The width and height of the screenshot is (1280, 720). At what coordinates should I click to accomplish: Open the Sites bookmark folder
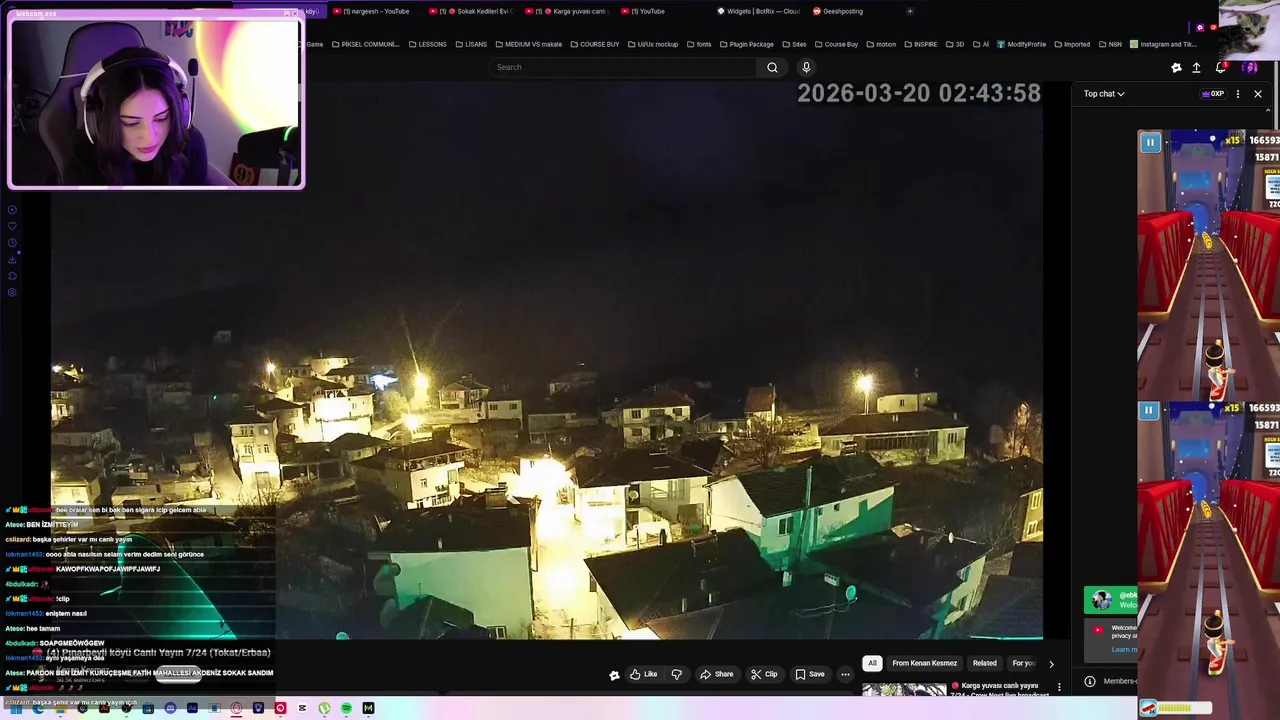coord(794,44)
